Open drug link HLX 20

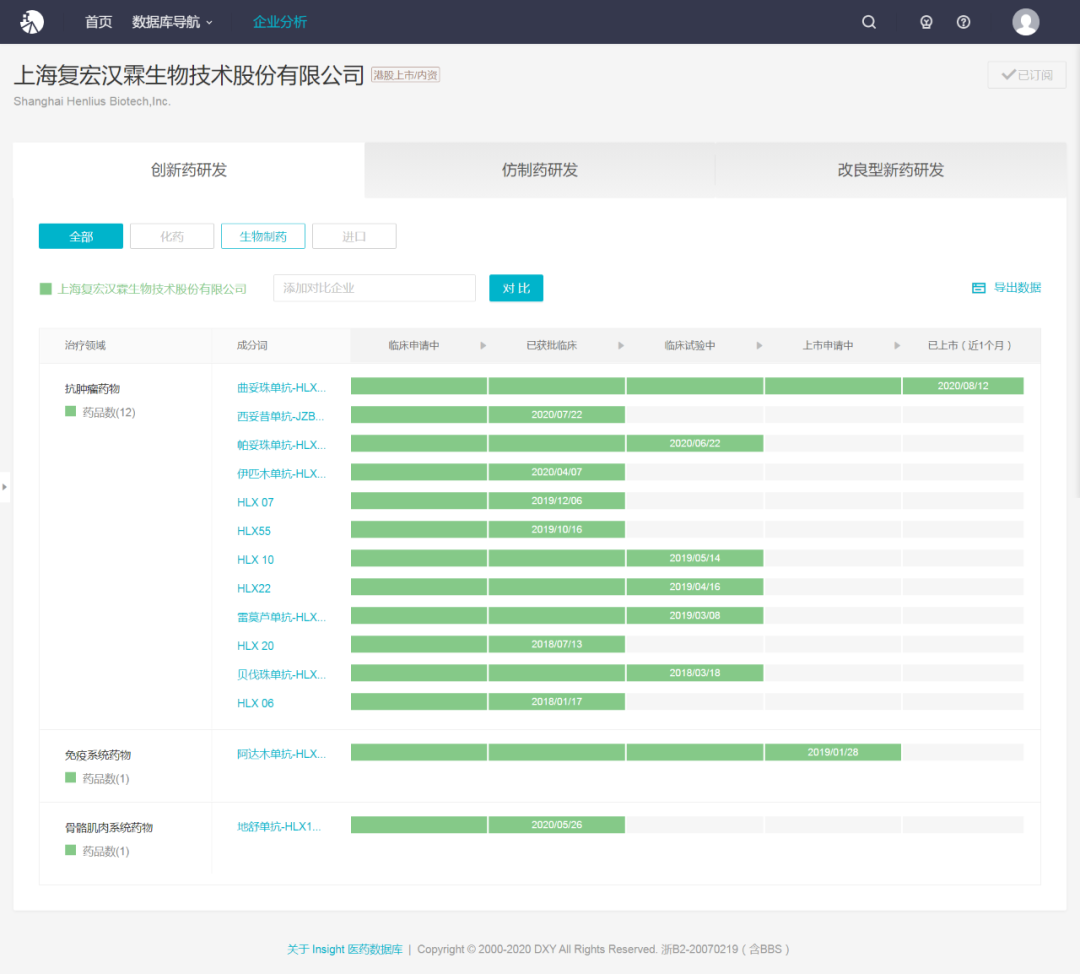click(255, 646)
